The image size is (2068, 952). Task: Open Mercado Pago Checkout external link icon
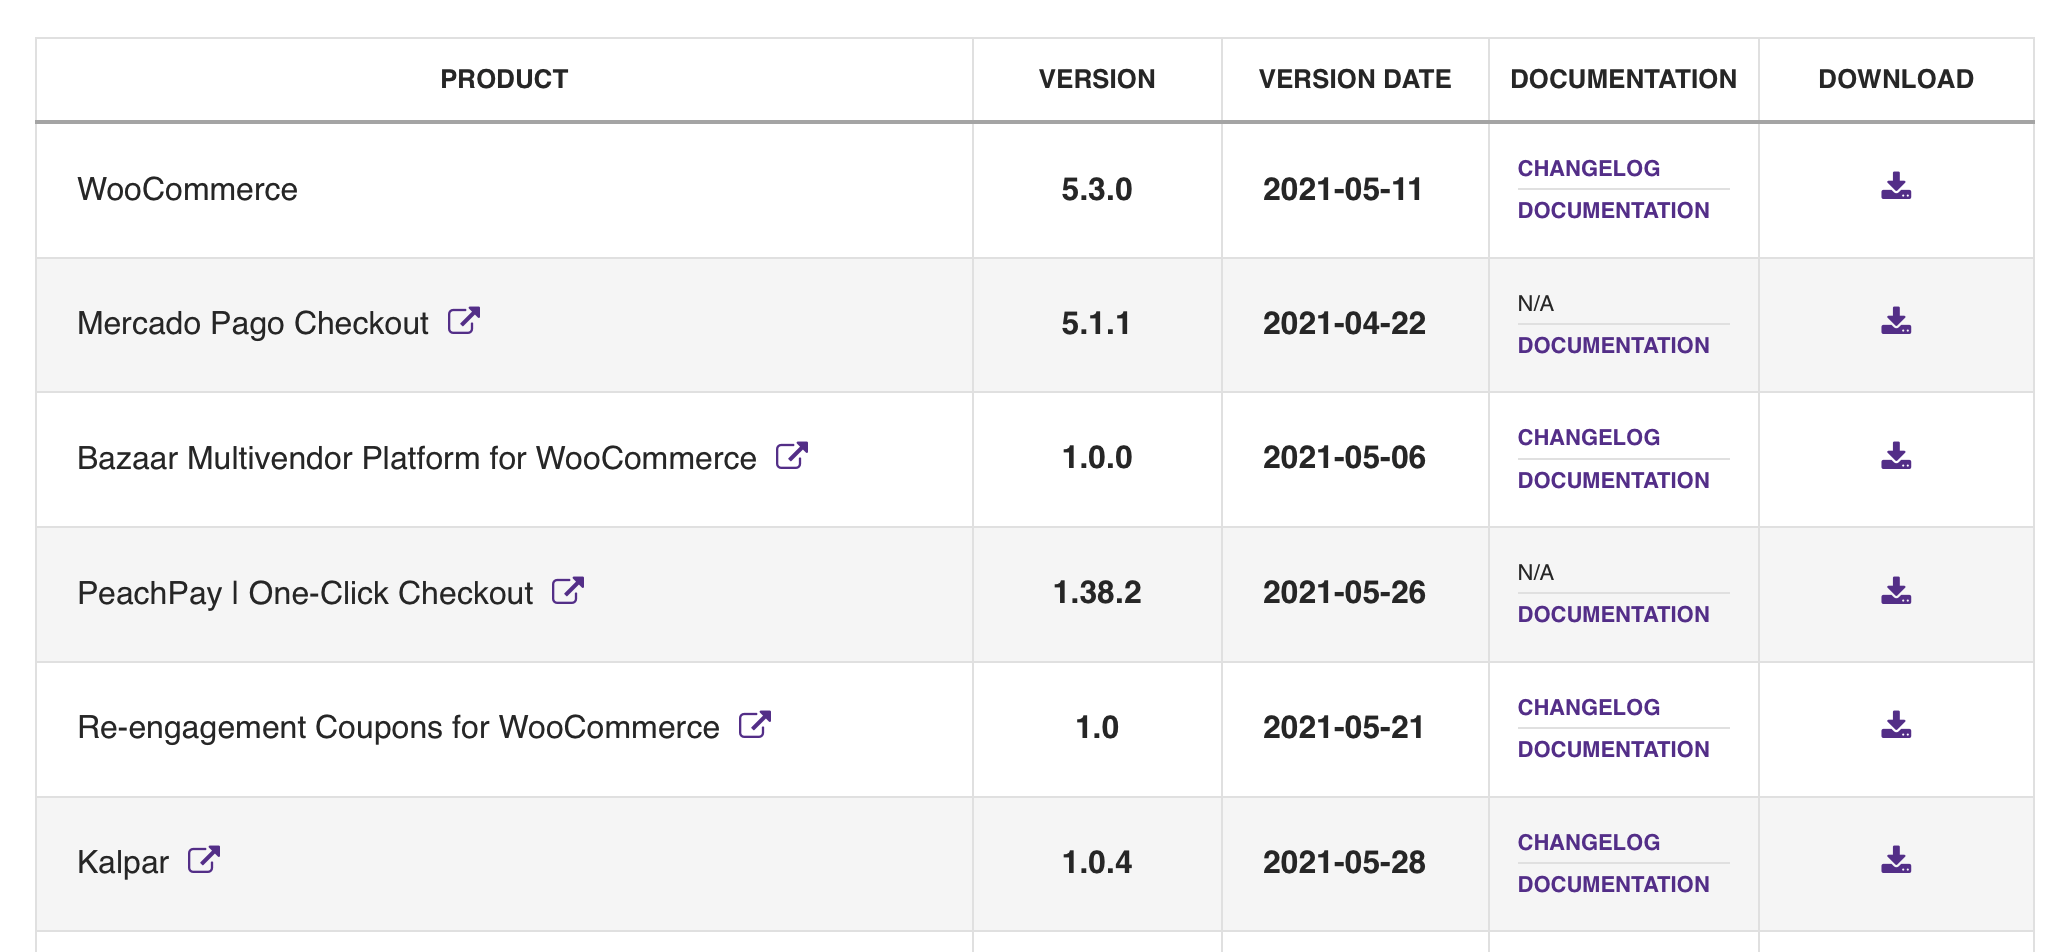[x=464, y=321]
